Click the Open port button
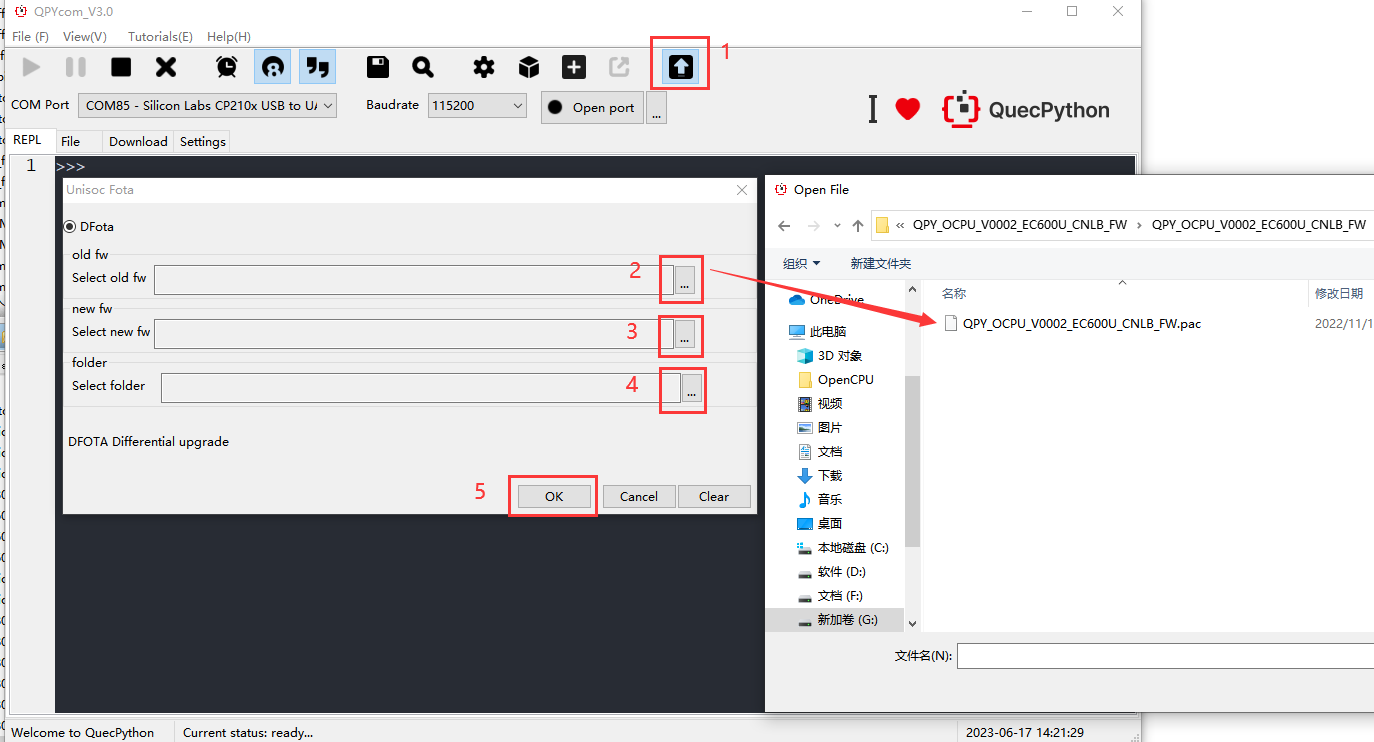The width and height of the screenshot is (1374, 742). (592, 108)
